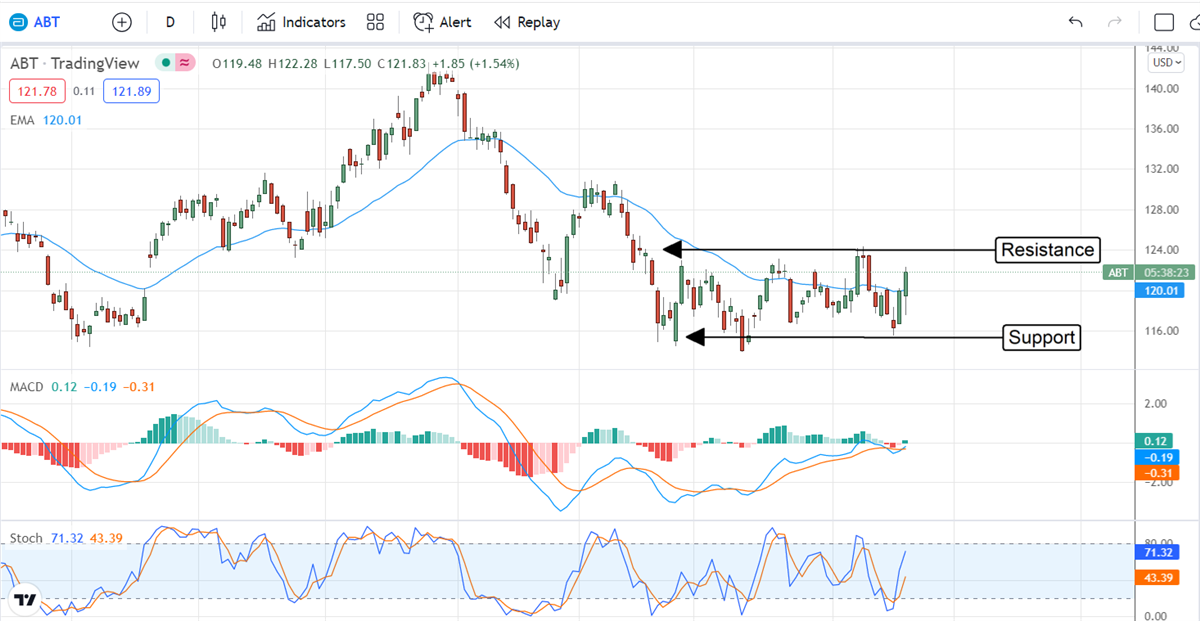This screenshot has width=1200, height=621.
Task: Click the O119.48 open value in legend
Action: click(238, 63)
